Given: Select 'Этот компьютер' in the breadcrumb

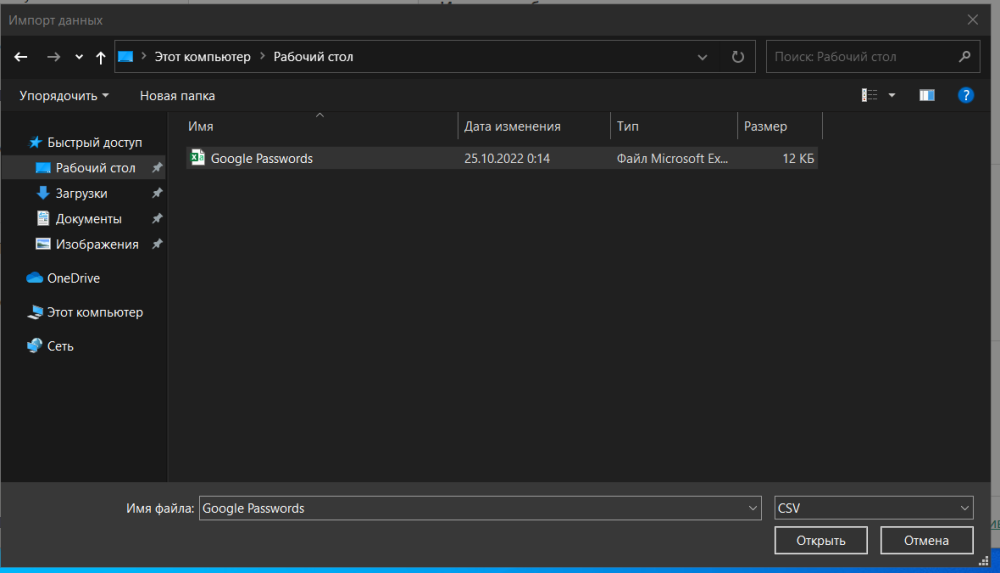Looking at the screenshot, I should click(x=202, y=57).
